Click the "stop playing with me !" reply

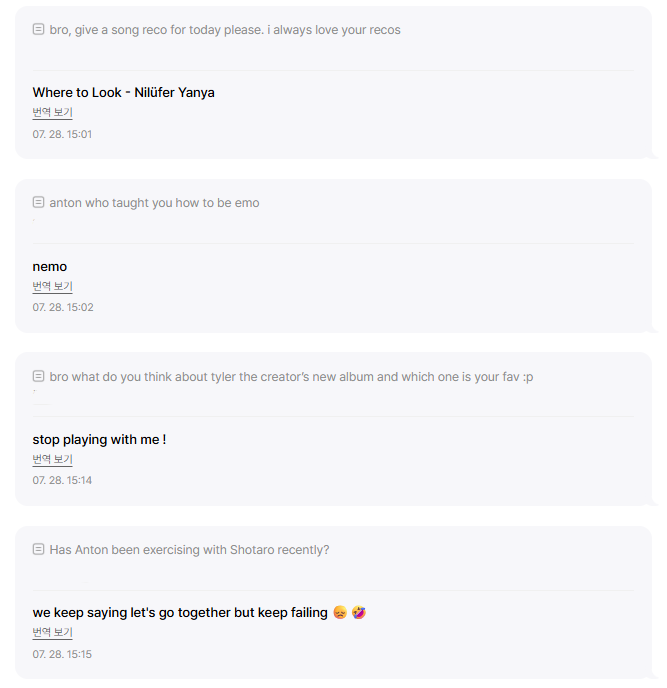coord(99,440)
